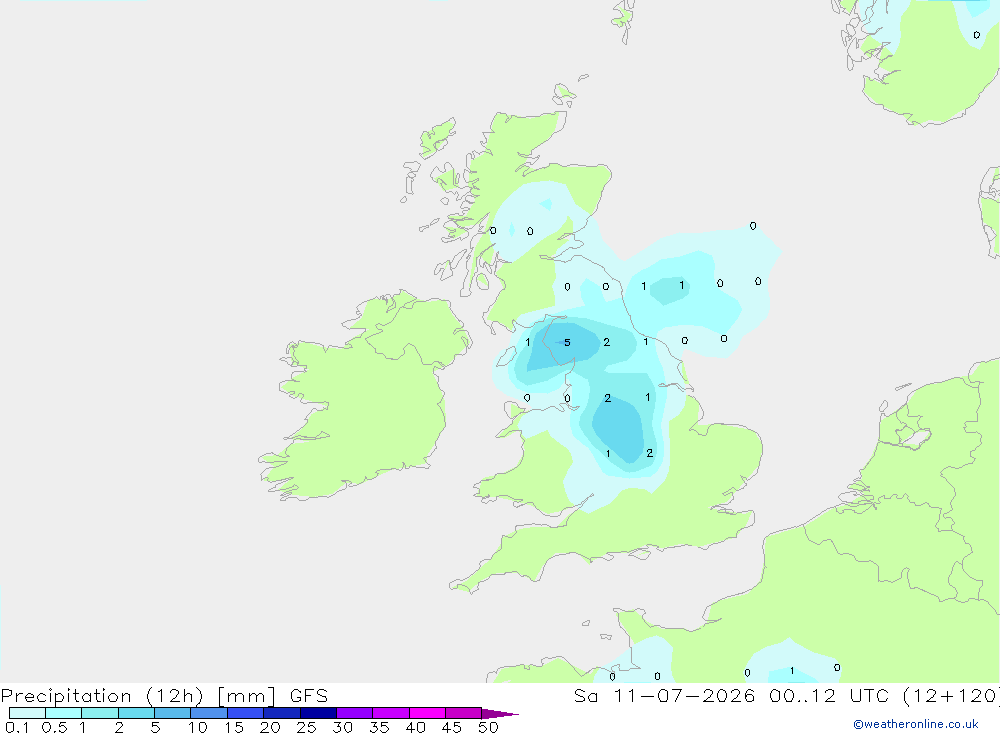The width and height of the screenshot is (1000, 733).
Task: Click the blue rain patch over northern England
Action: [619, 427]
